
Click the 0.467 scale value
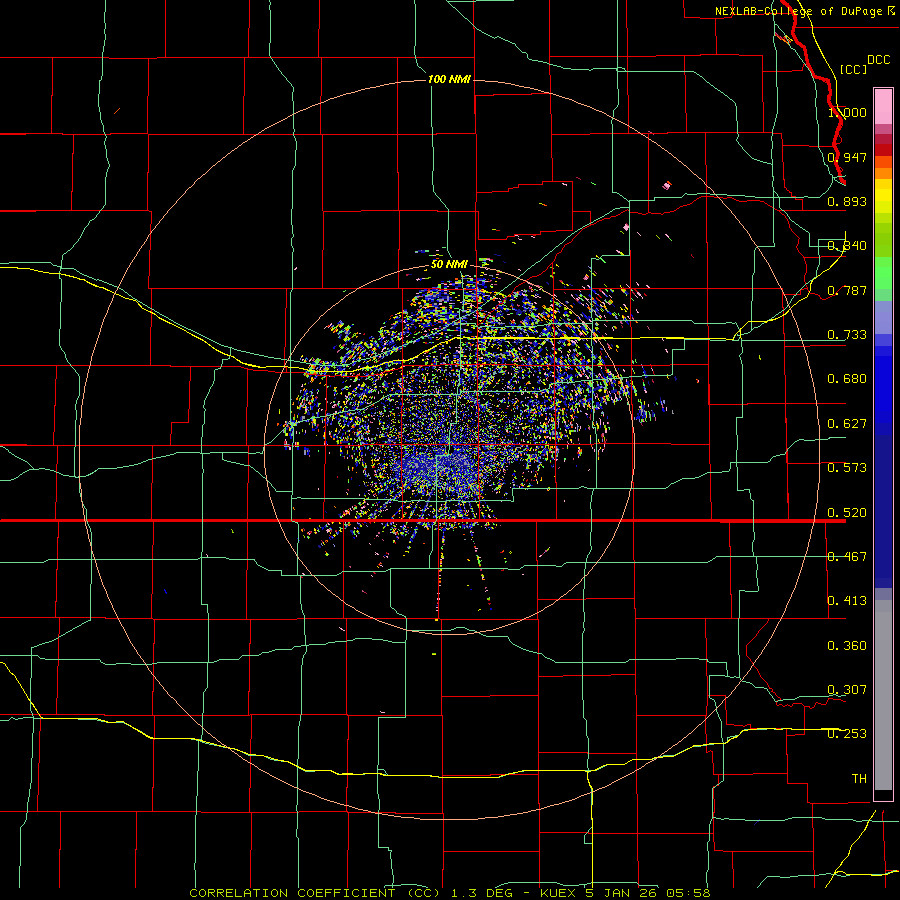pos(847,557)
